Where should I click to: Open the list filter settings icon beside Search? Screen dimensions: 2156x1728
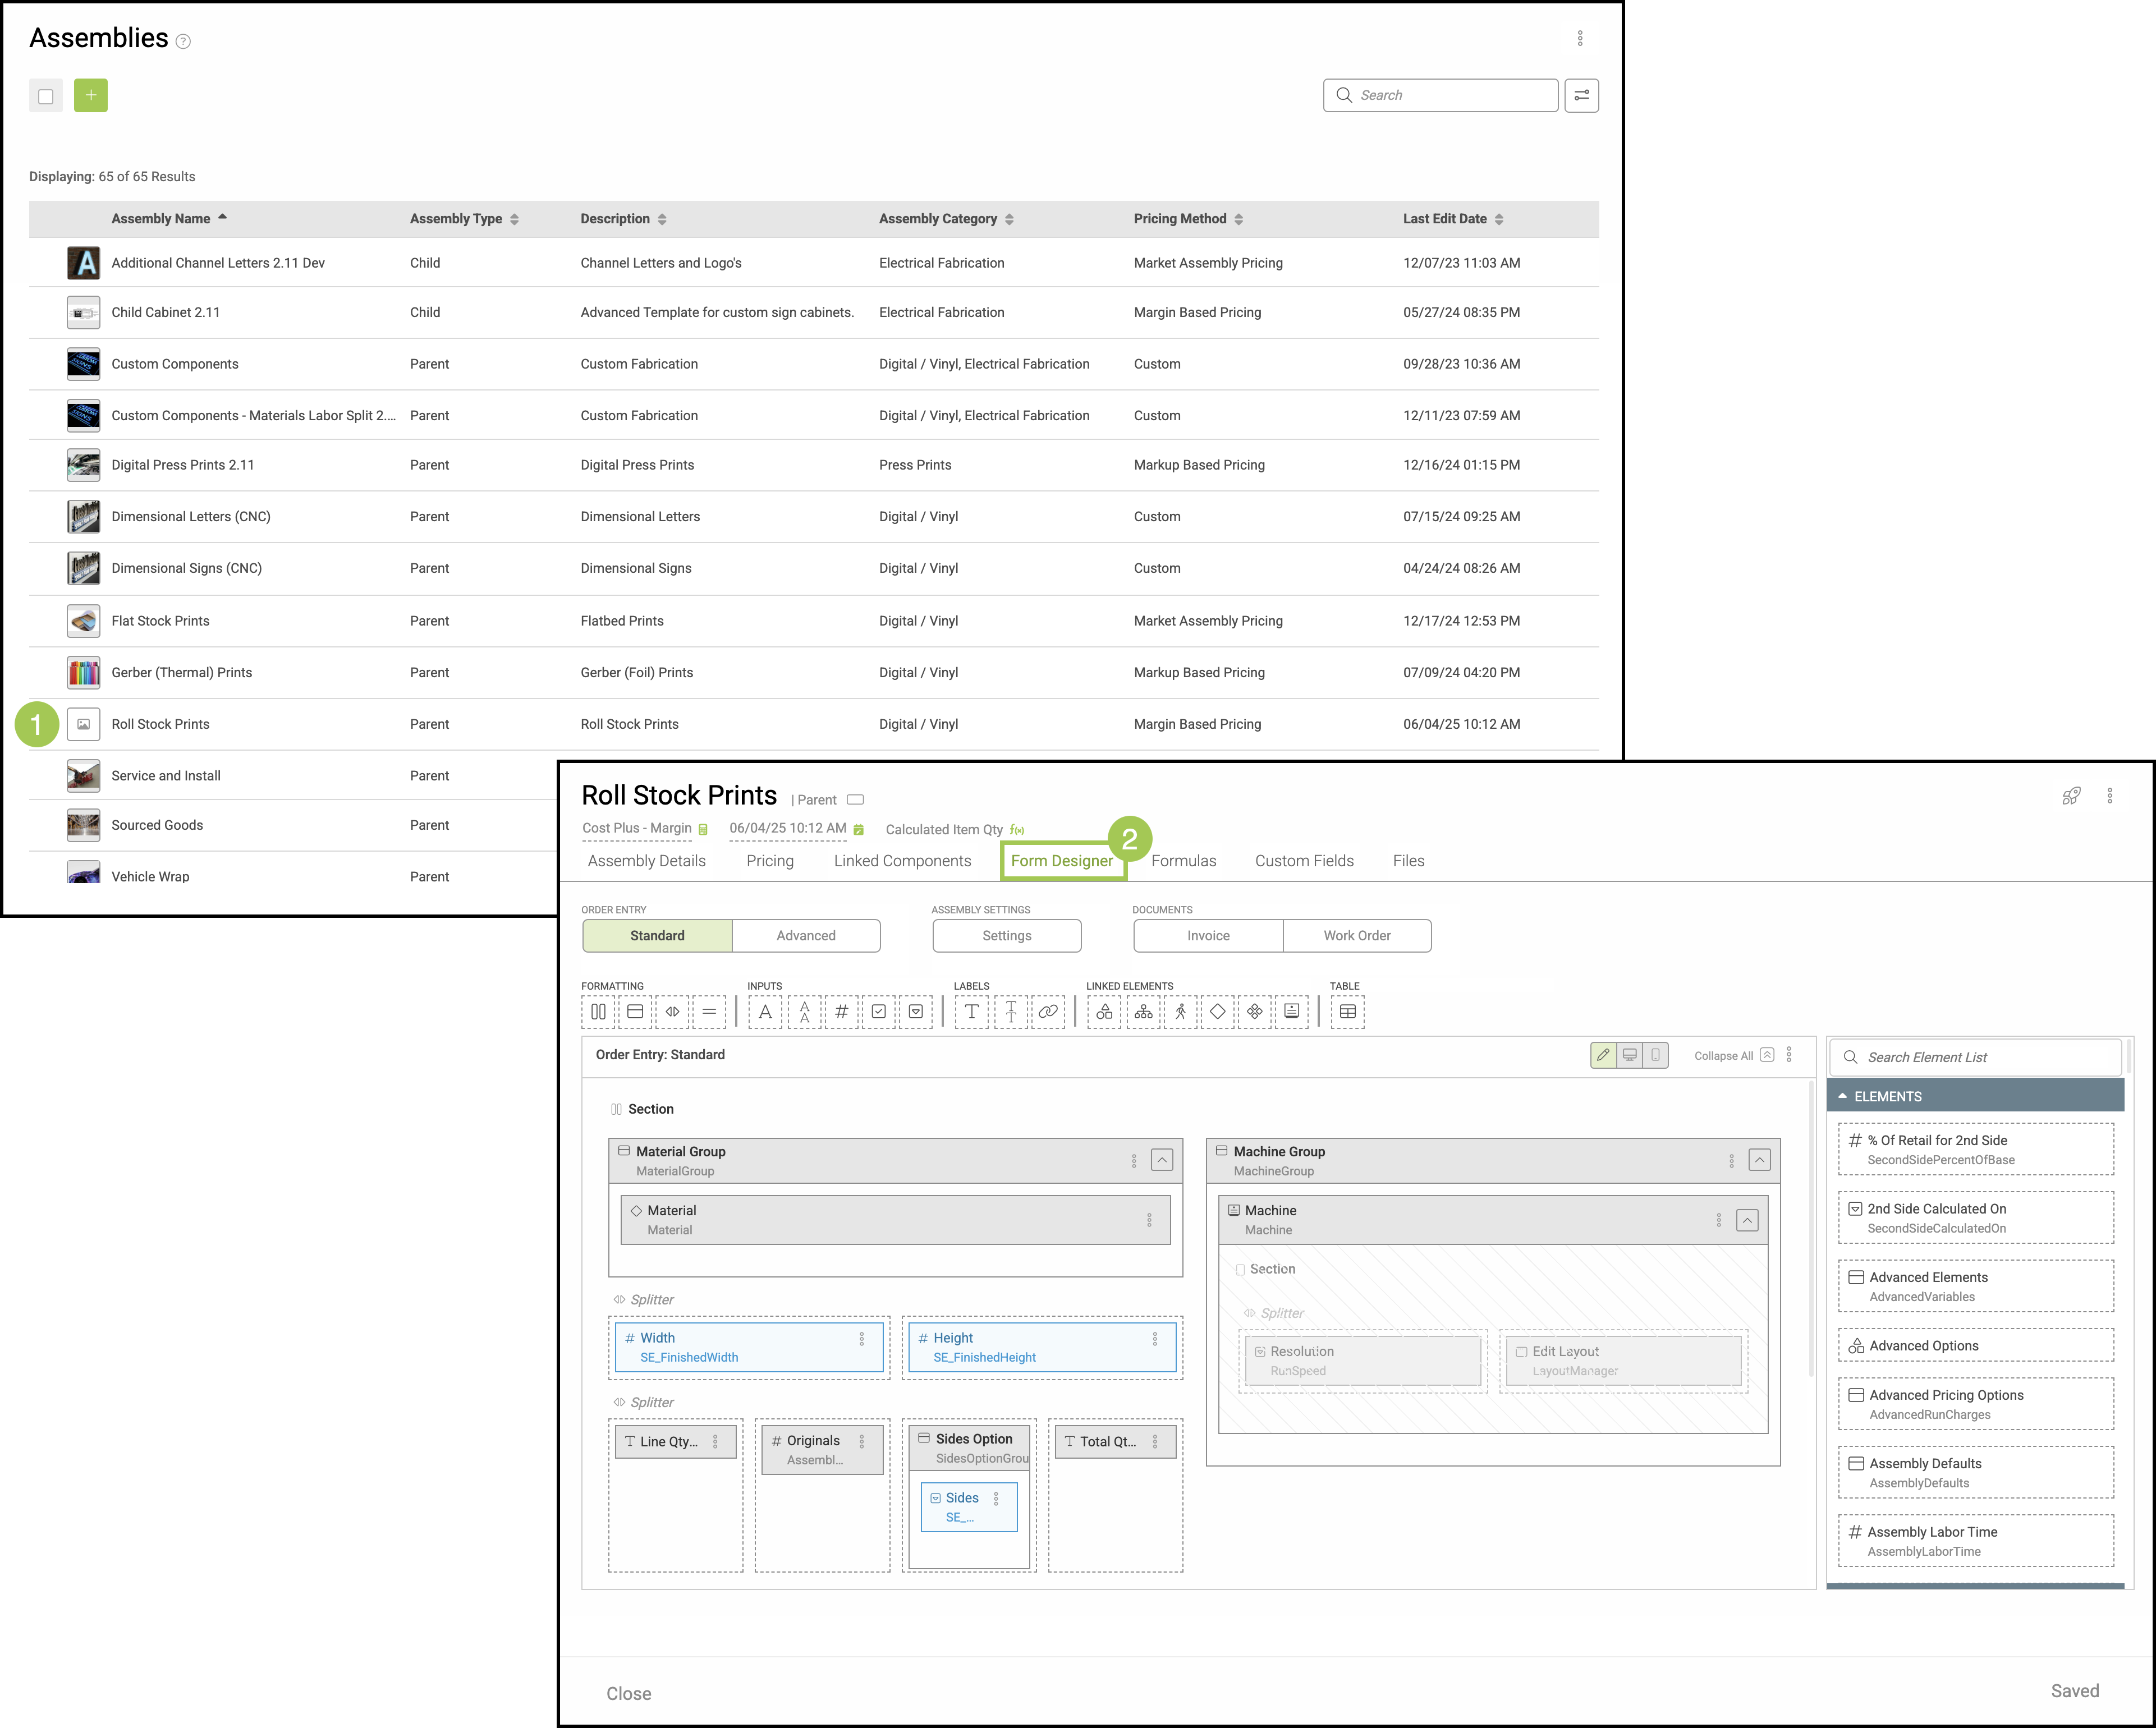(1581, 95)
